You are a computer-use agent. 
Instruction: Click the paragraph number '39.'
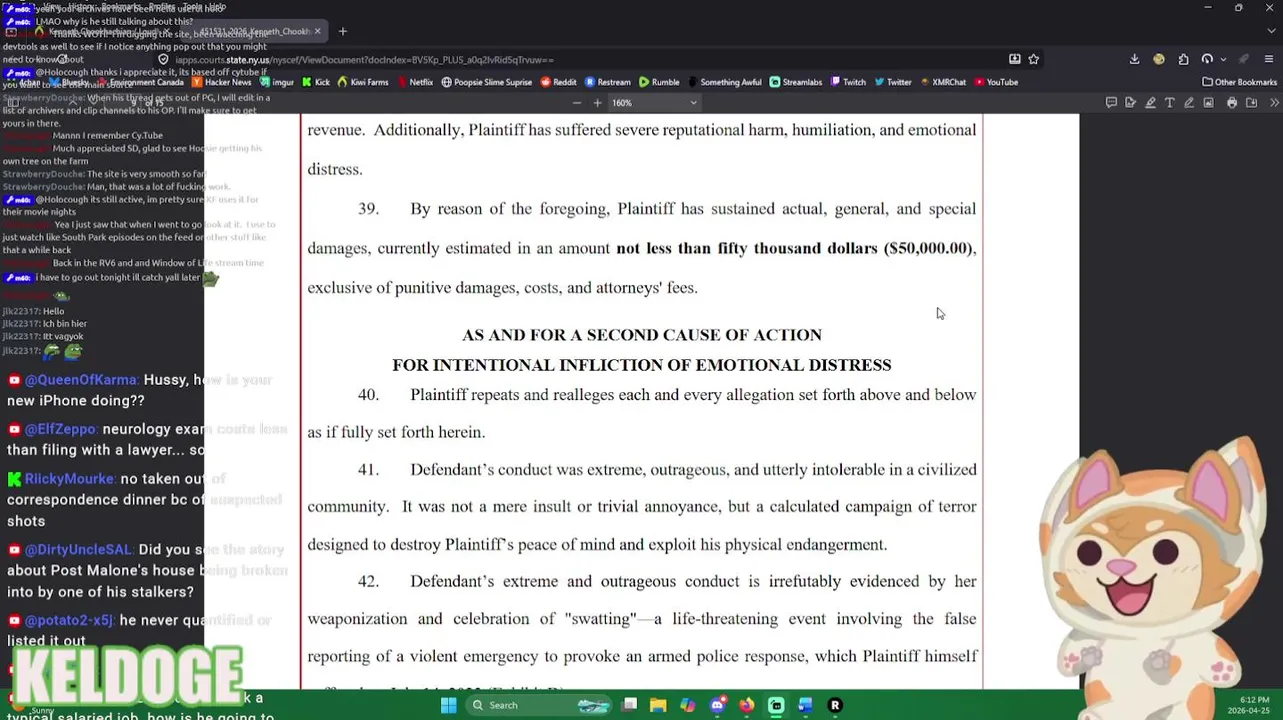click(368, 209)
